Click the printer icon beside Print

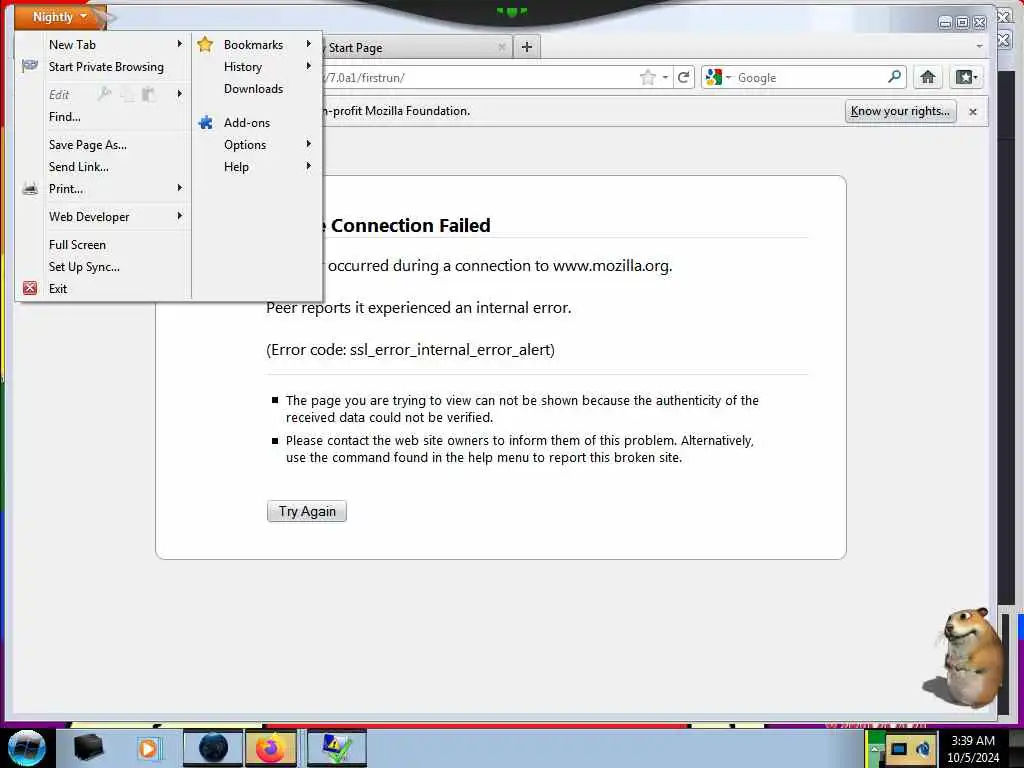30,189
